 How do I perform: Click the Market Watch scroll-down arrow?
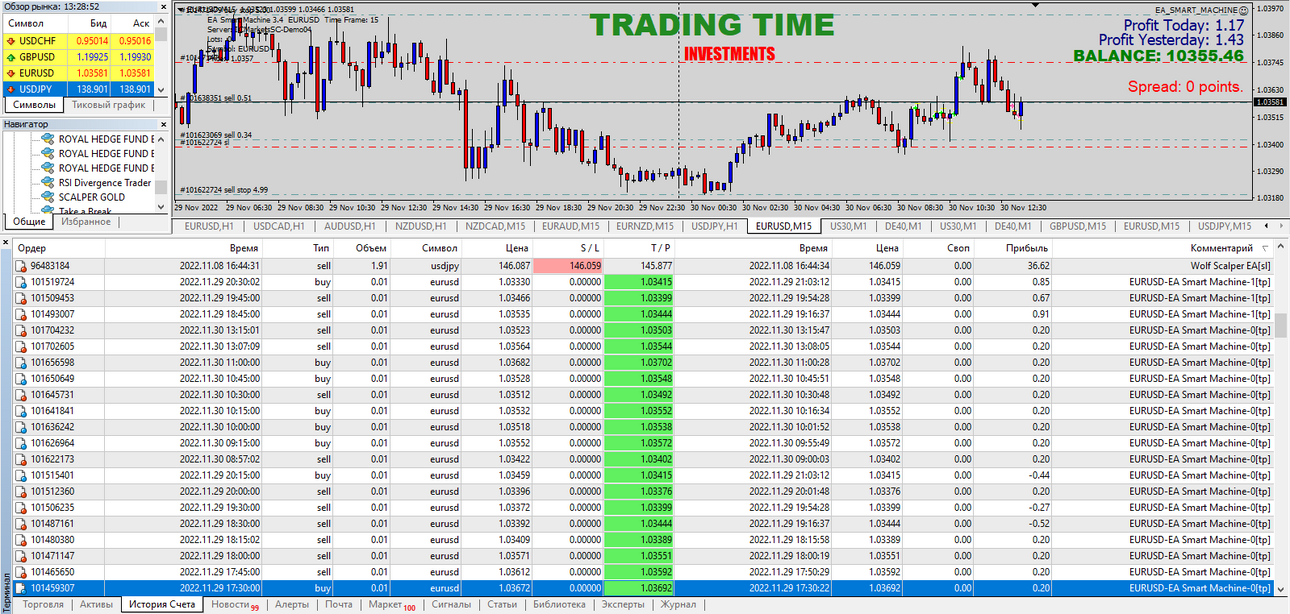click(162, 89)
